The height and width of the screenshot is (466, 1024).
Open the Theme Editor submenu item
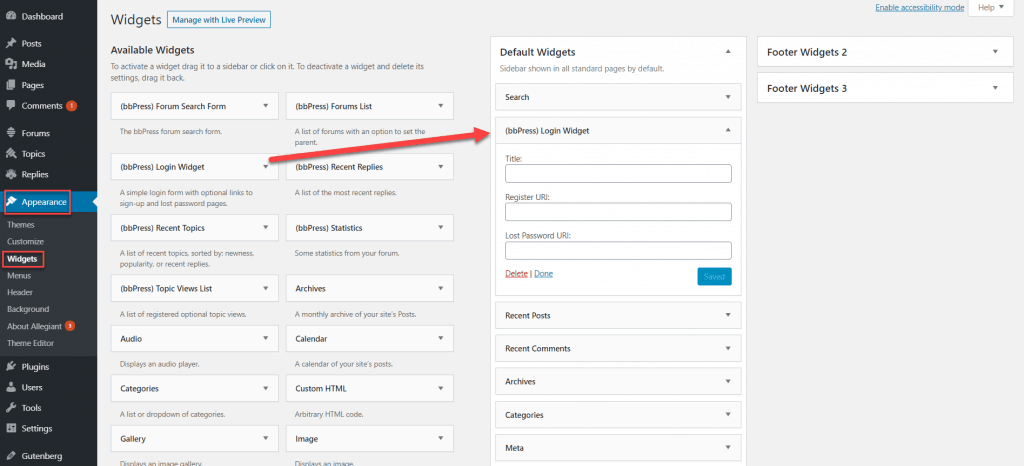29,343
